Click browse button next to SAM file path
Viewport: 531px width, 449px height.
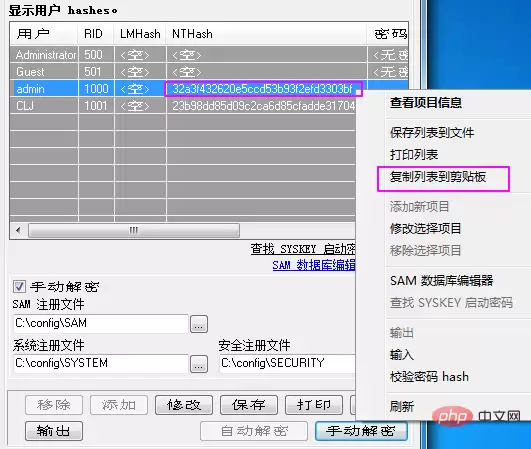point(199,324)
